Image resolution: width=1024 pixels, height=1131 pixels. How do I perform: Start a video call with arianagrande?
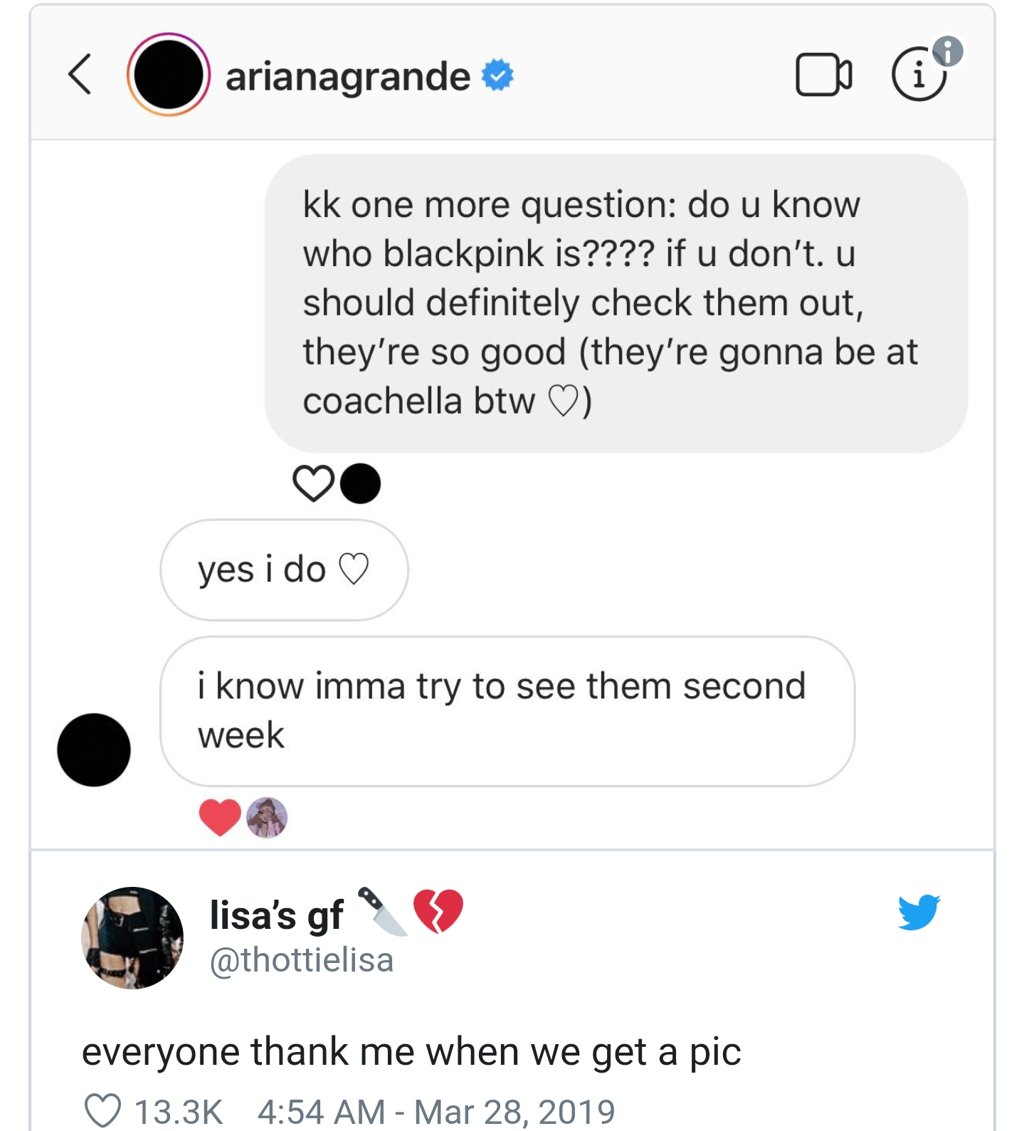point(824,78)
